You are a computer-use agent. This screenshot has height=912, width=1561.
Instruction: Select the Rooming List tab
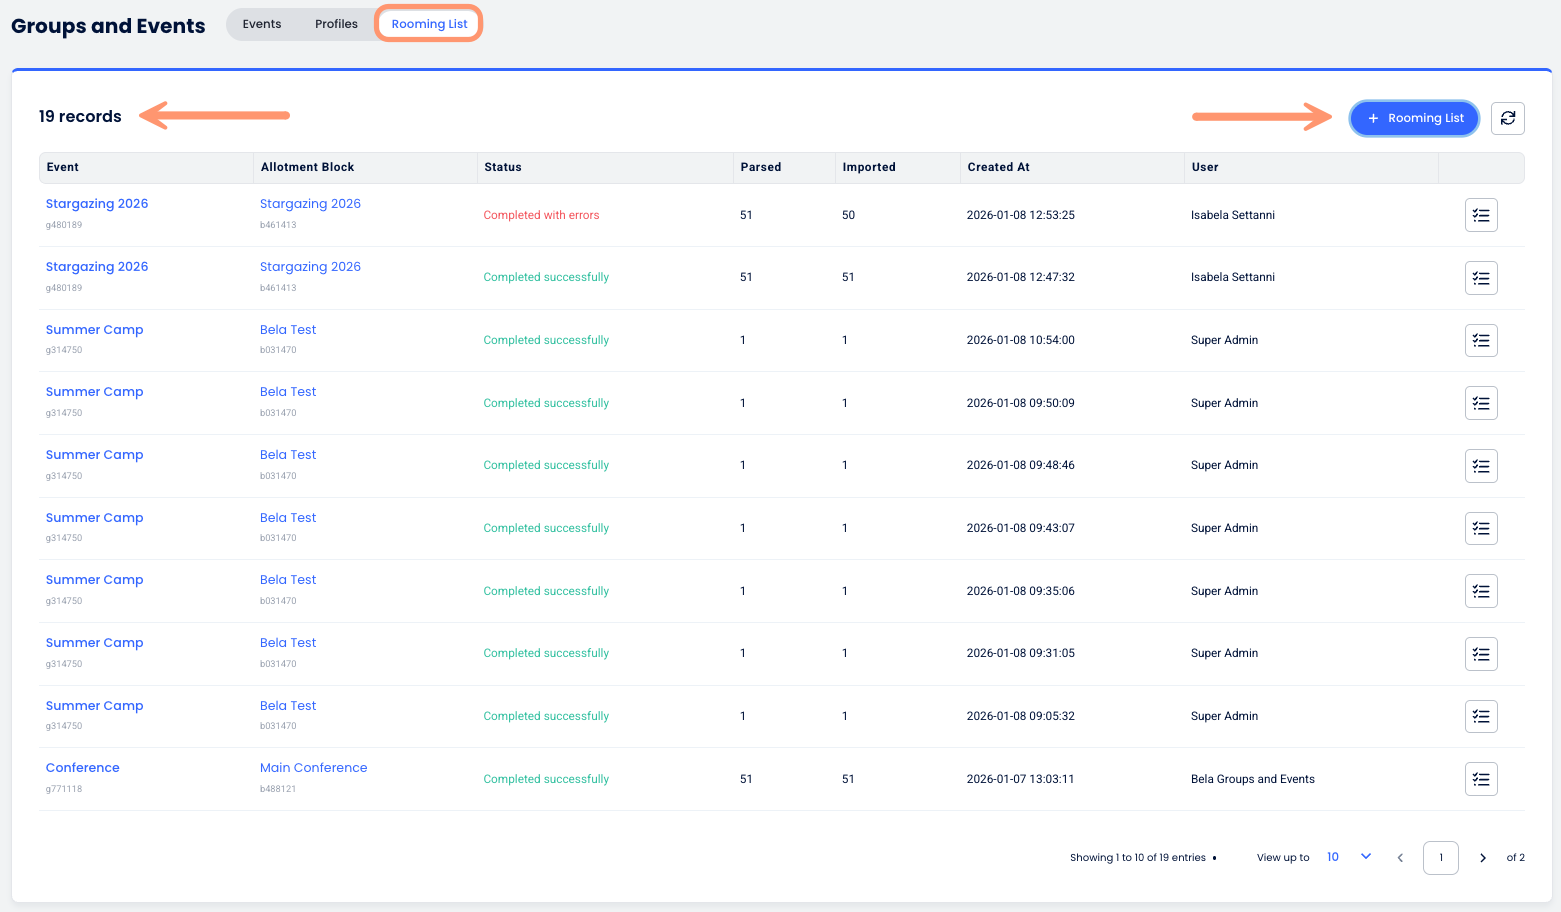pyautogui.click(x=429, y=24)
